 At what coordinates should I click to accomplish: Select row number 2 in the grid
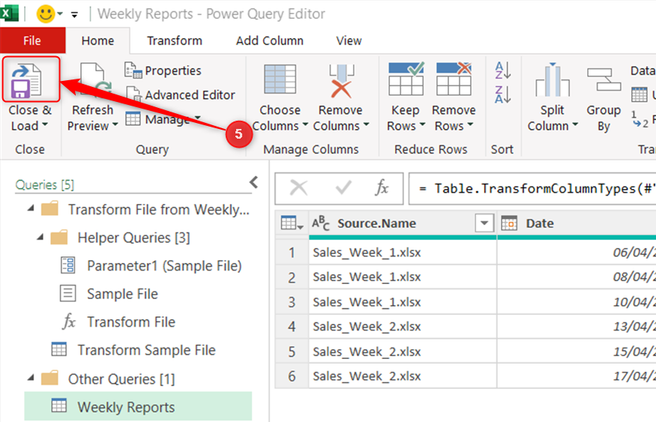(292, 277)
